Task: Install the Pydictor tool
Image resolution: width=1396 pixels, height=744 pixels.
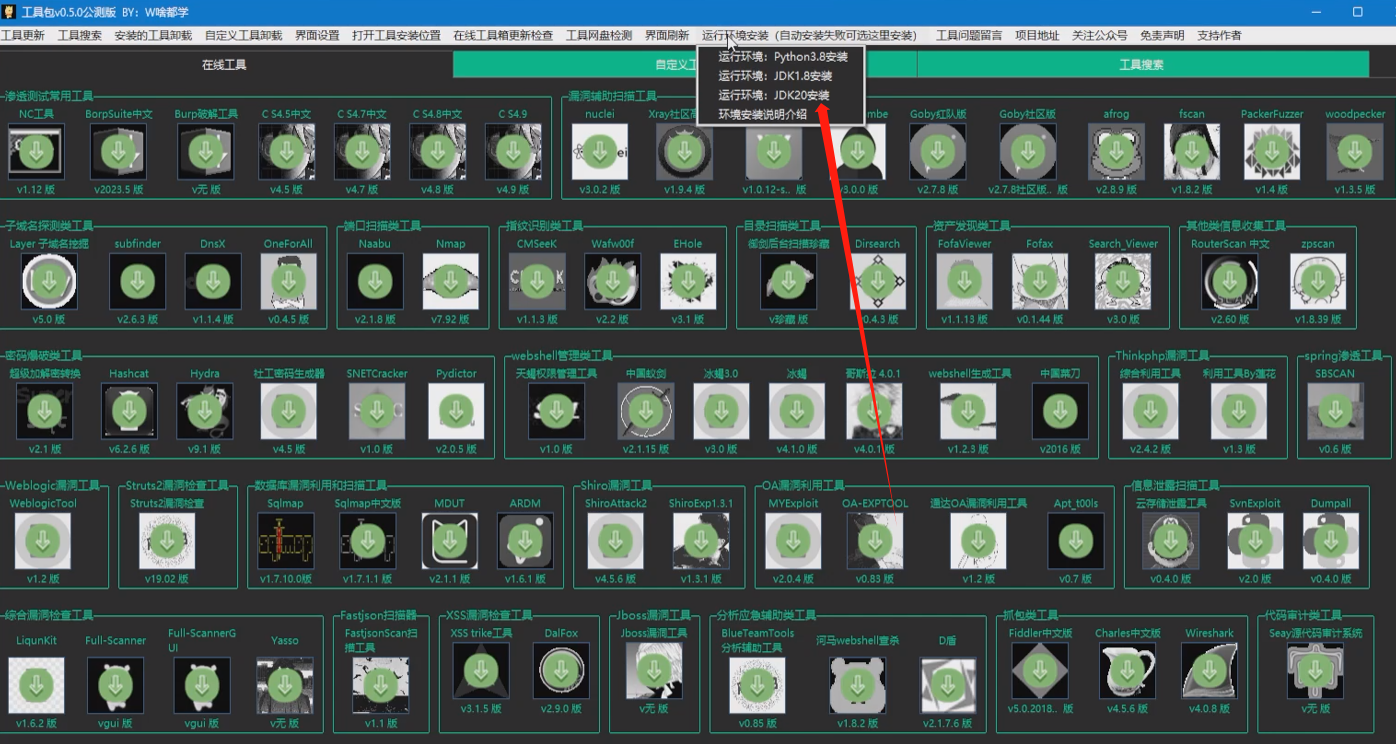Action: (x=456, y=411)
